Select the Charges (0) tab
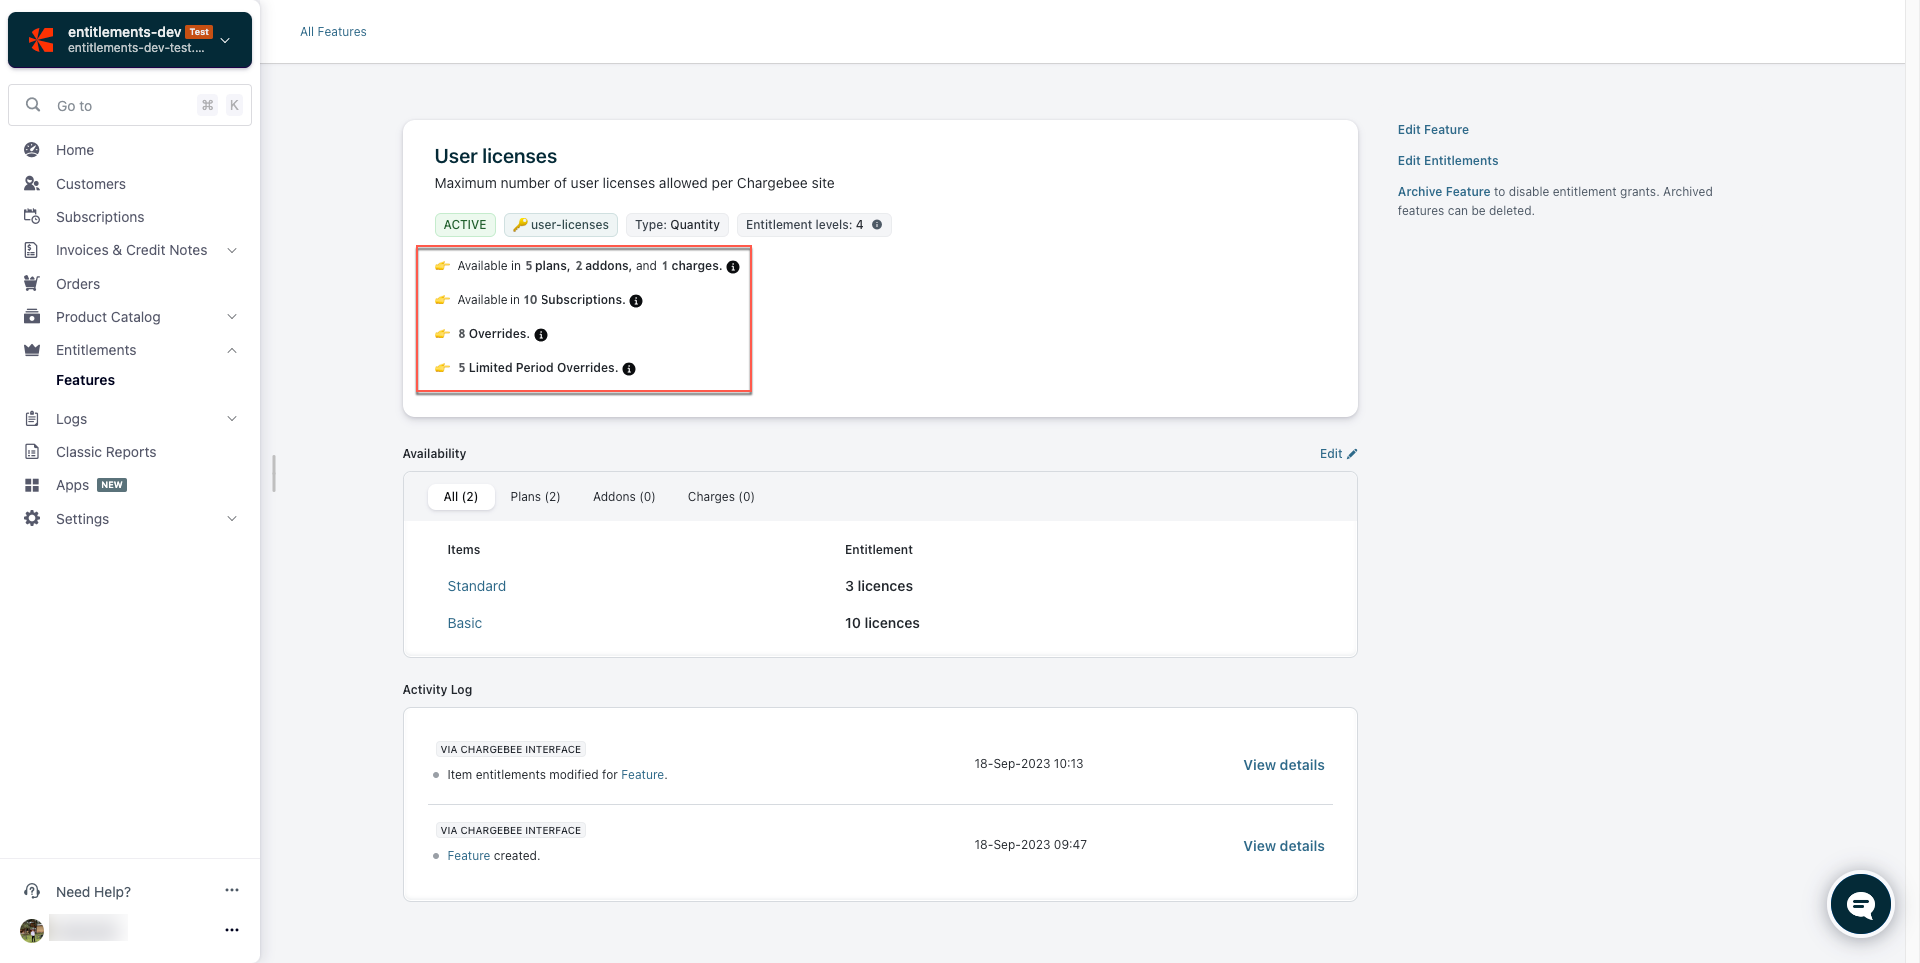 [x=721, y=497]
